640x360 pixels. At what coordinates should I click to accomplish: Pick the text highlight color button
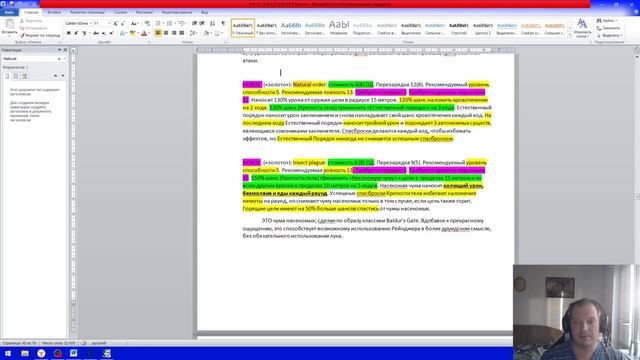(x=132, y=33)
